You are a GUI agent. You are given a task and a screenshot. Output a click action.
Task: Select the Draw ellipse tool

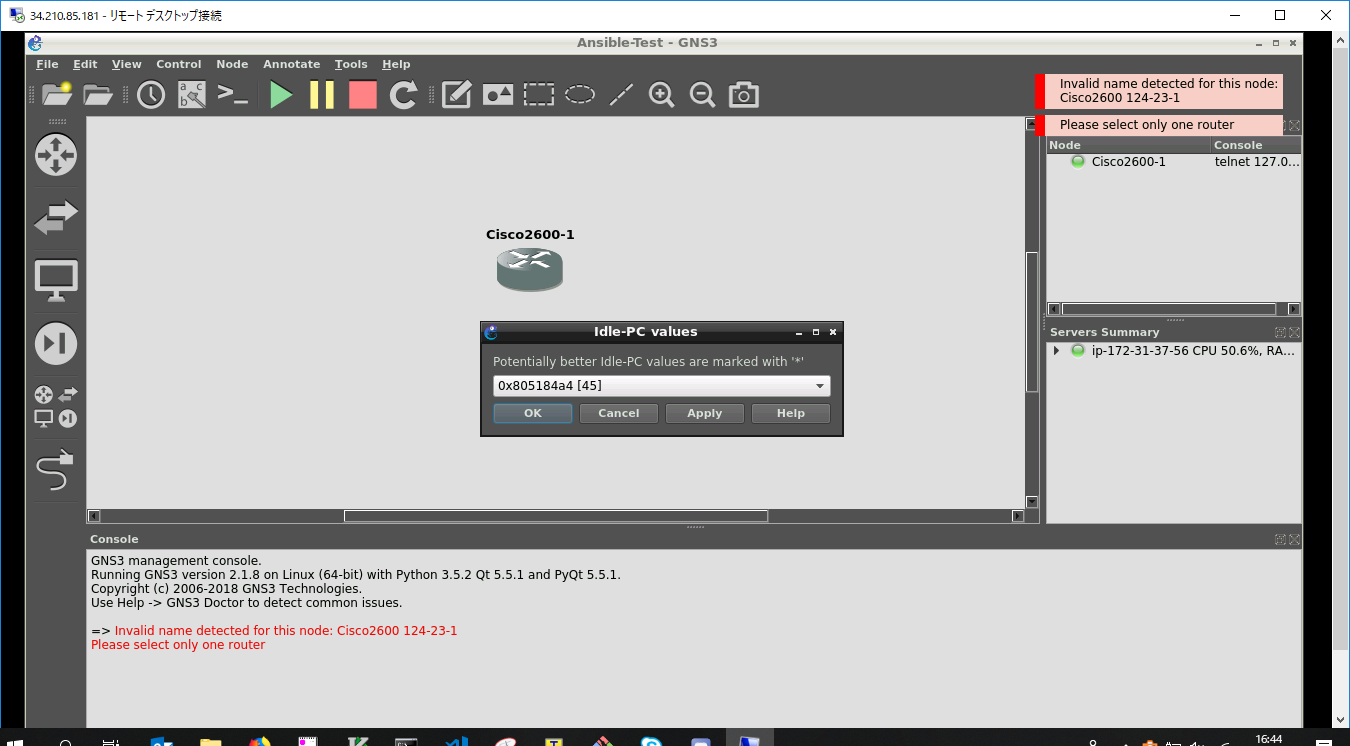point(580,94)
